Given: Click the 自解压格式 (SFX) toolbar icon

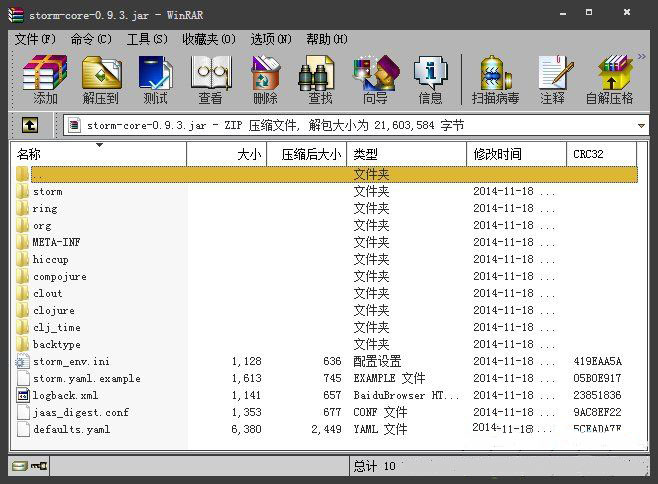Looking at the screenshot, I should click(609, 80).
